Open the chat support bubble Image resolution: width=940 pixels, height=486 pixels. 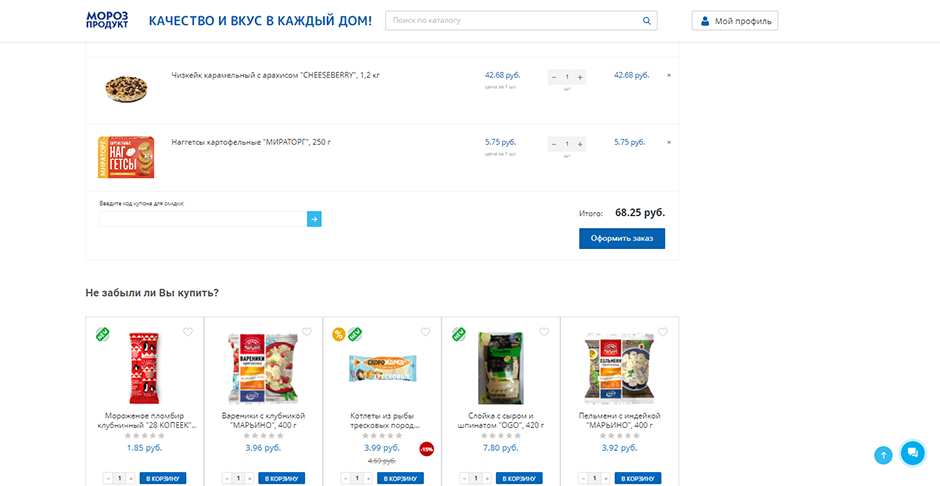pos(913,452)
